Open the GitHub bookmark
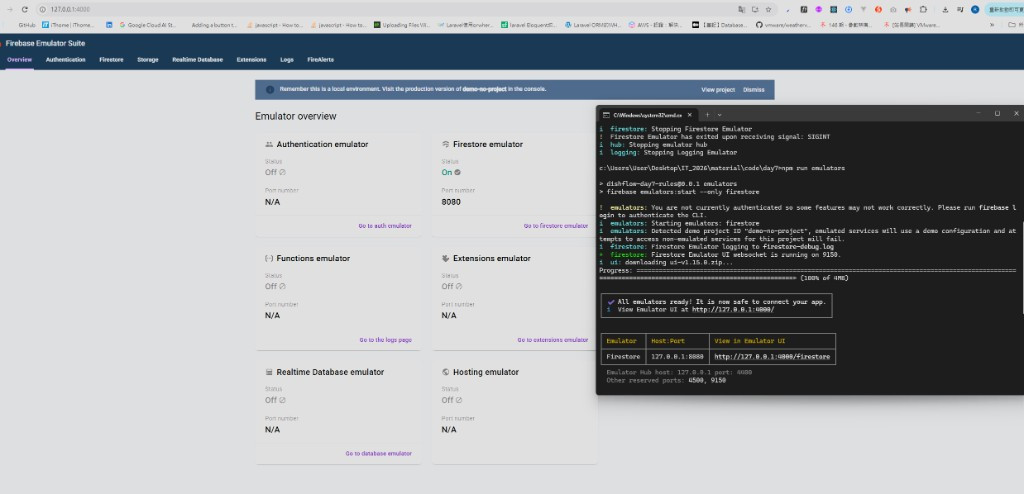The height and width of the screenshot is (494, 1024). click(x=27, y=25)
